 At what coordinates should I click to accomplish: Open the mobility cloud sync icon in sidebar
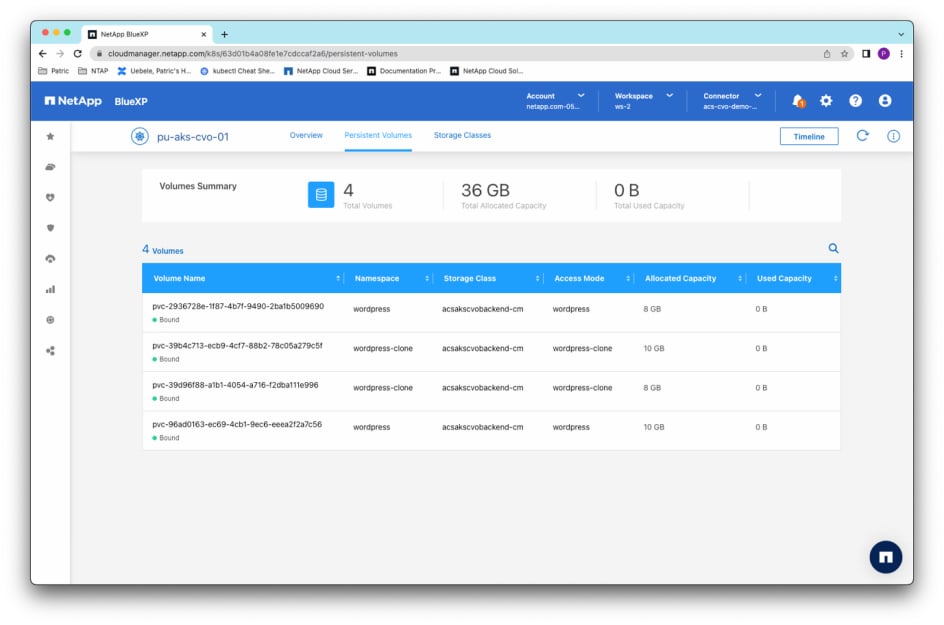[x=51, y=259]
